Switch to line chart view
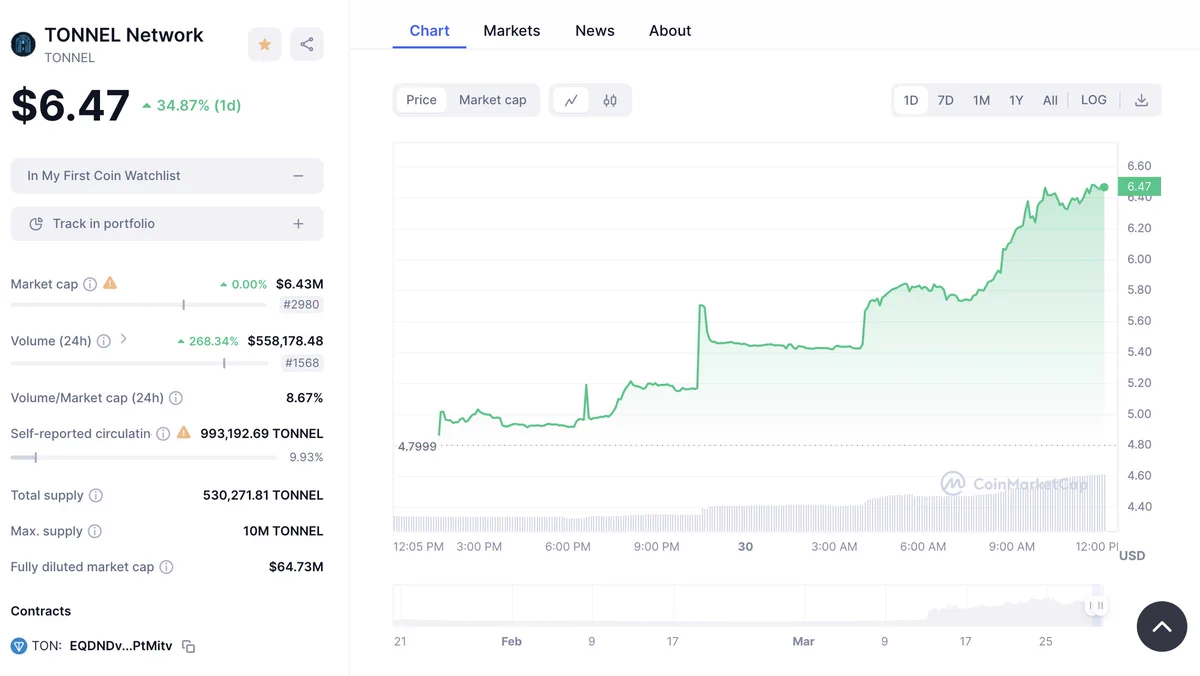 point(571,100)
